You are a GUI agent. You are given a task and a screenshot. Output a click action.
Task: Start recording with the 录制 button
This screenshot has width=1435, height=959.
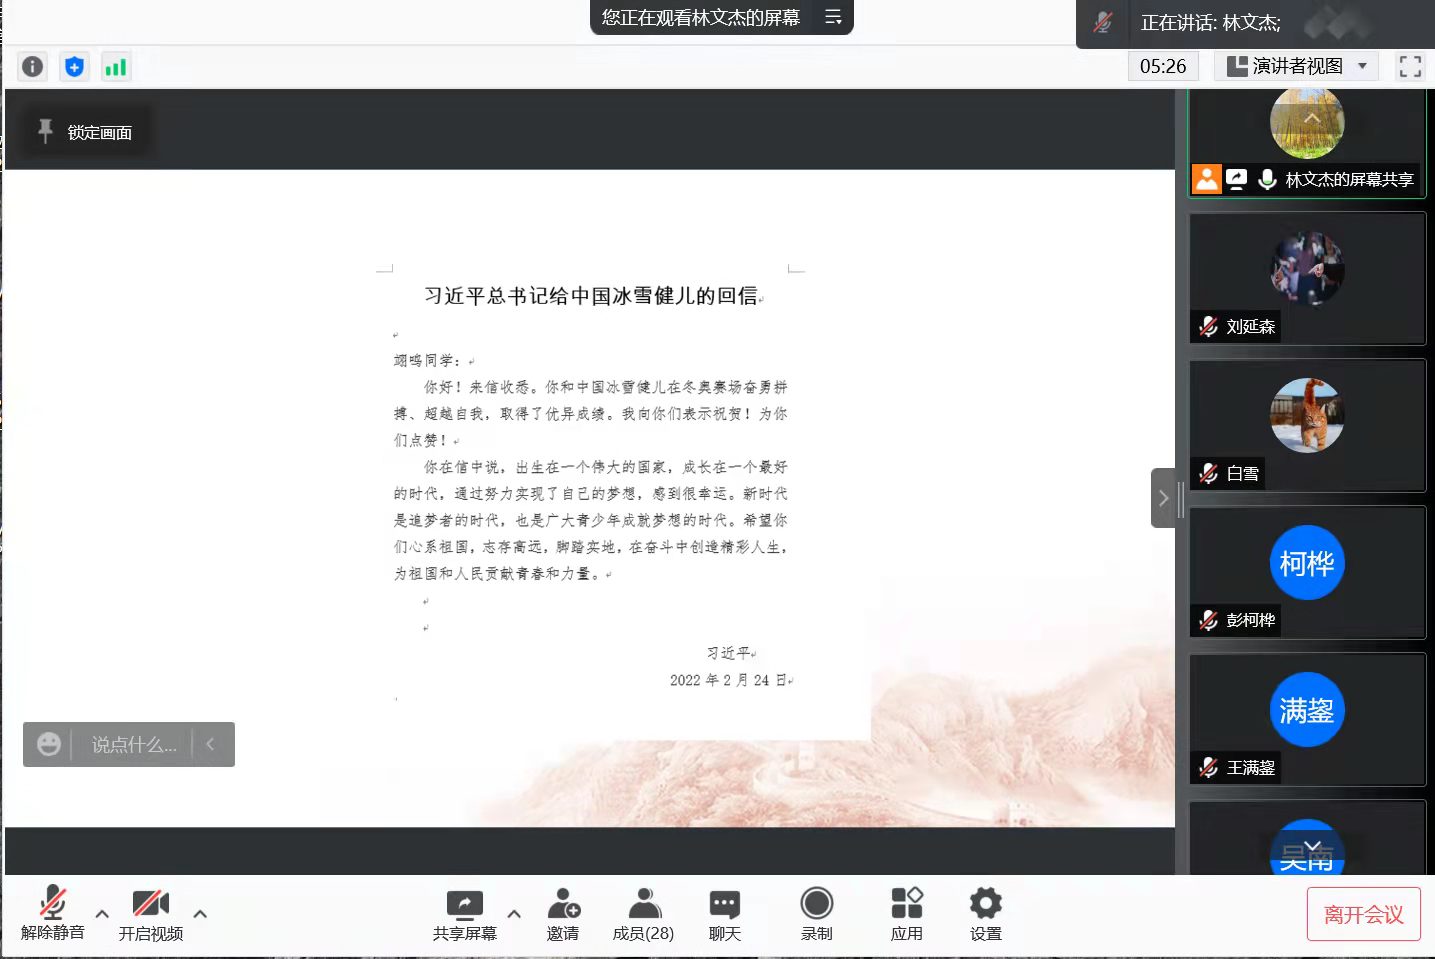(x=816, y=914)
